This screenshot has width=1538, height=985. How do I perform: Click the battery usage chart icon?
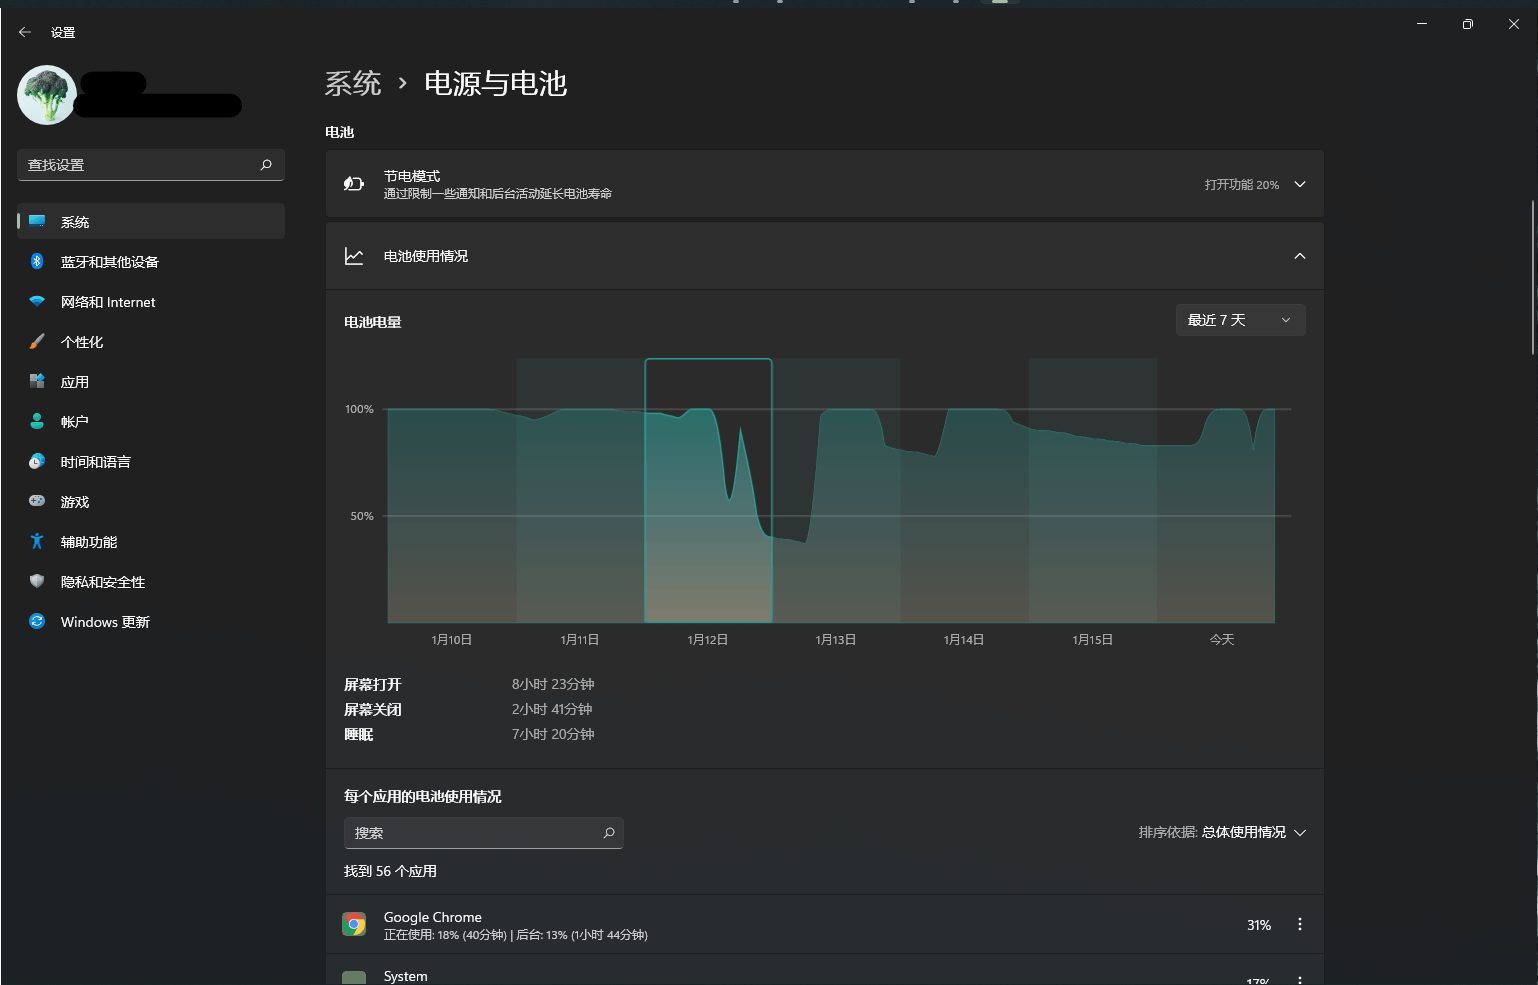tap(354, 255)
